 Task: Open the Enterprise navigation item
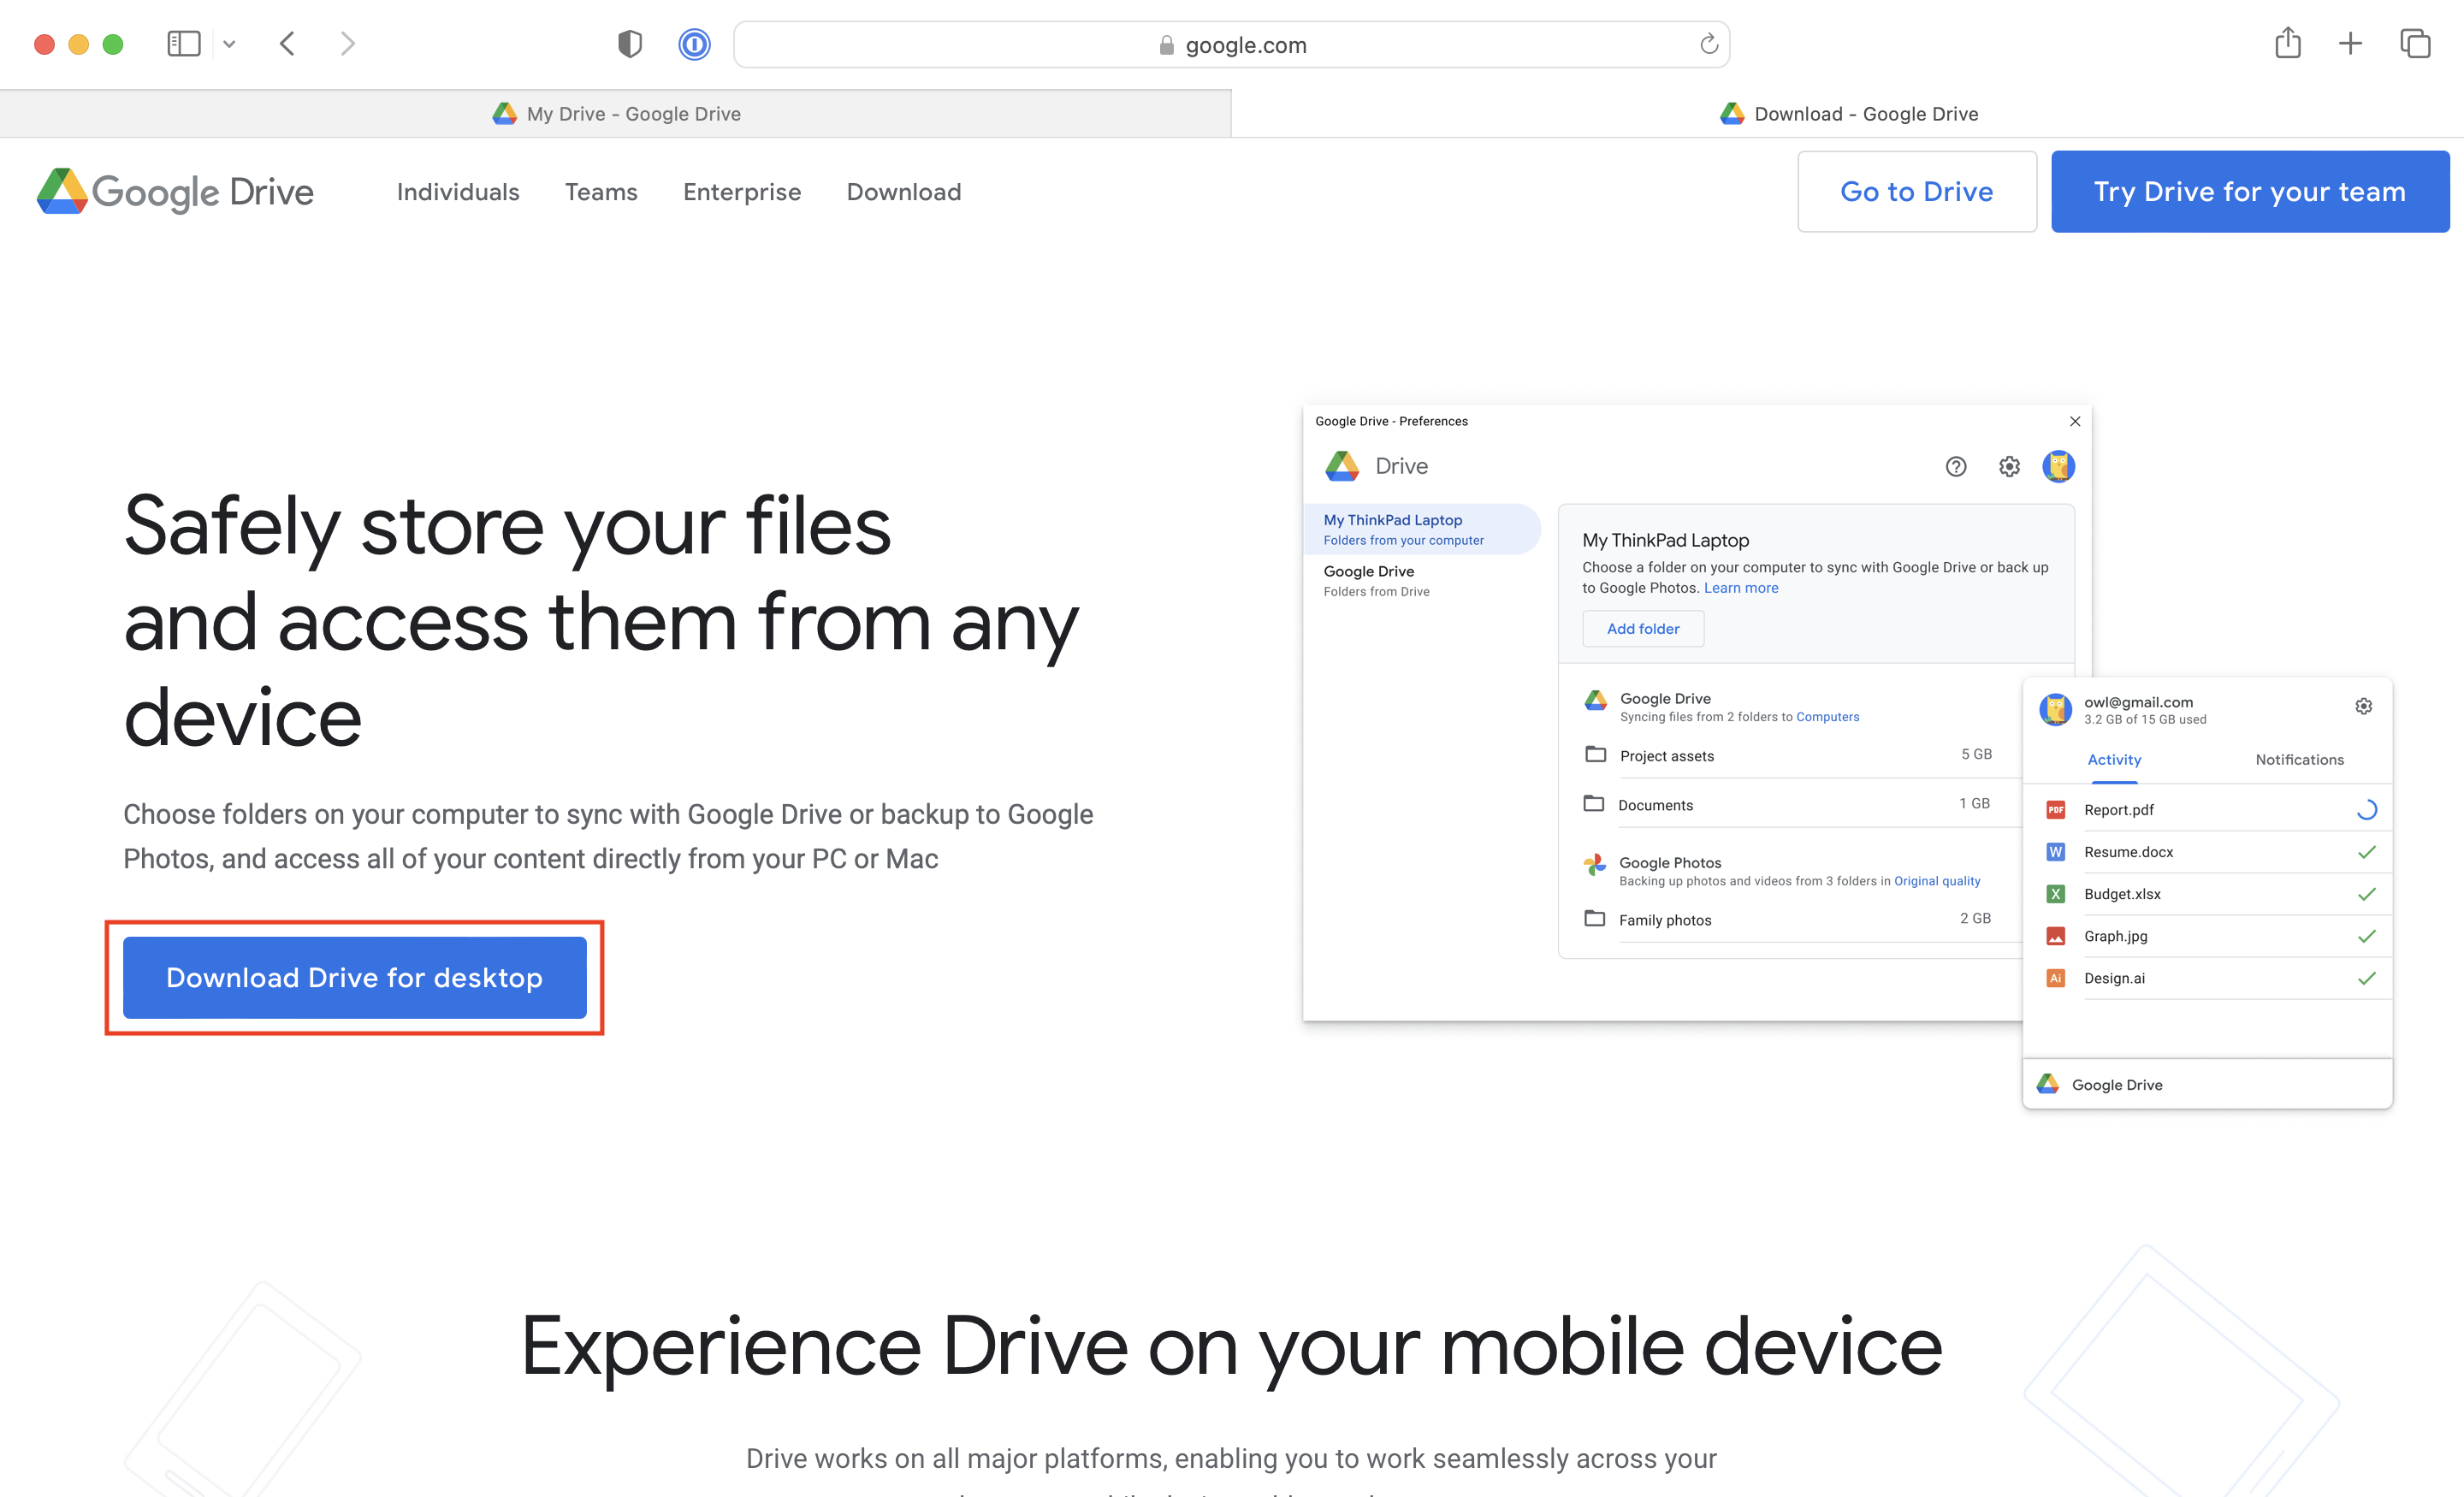click(742, 192)
